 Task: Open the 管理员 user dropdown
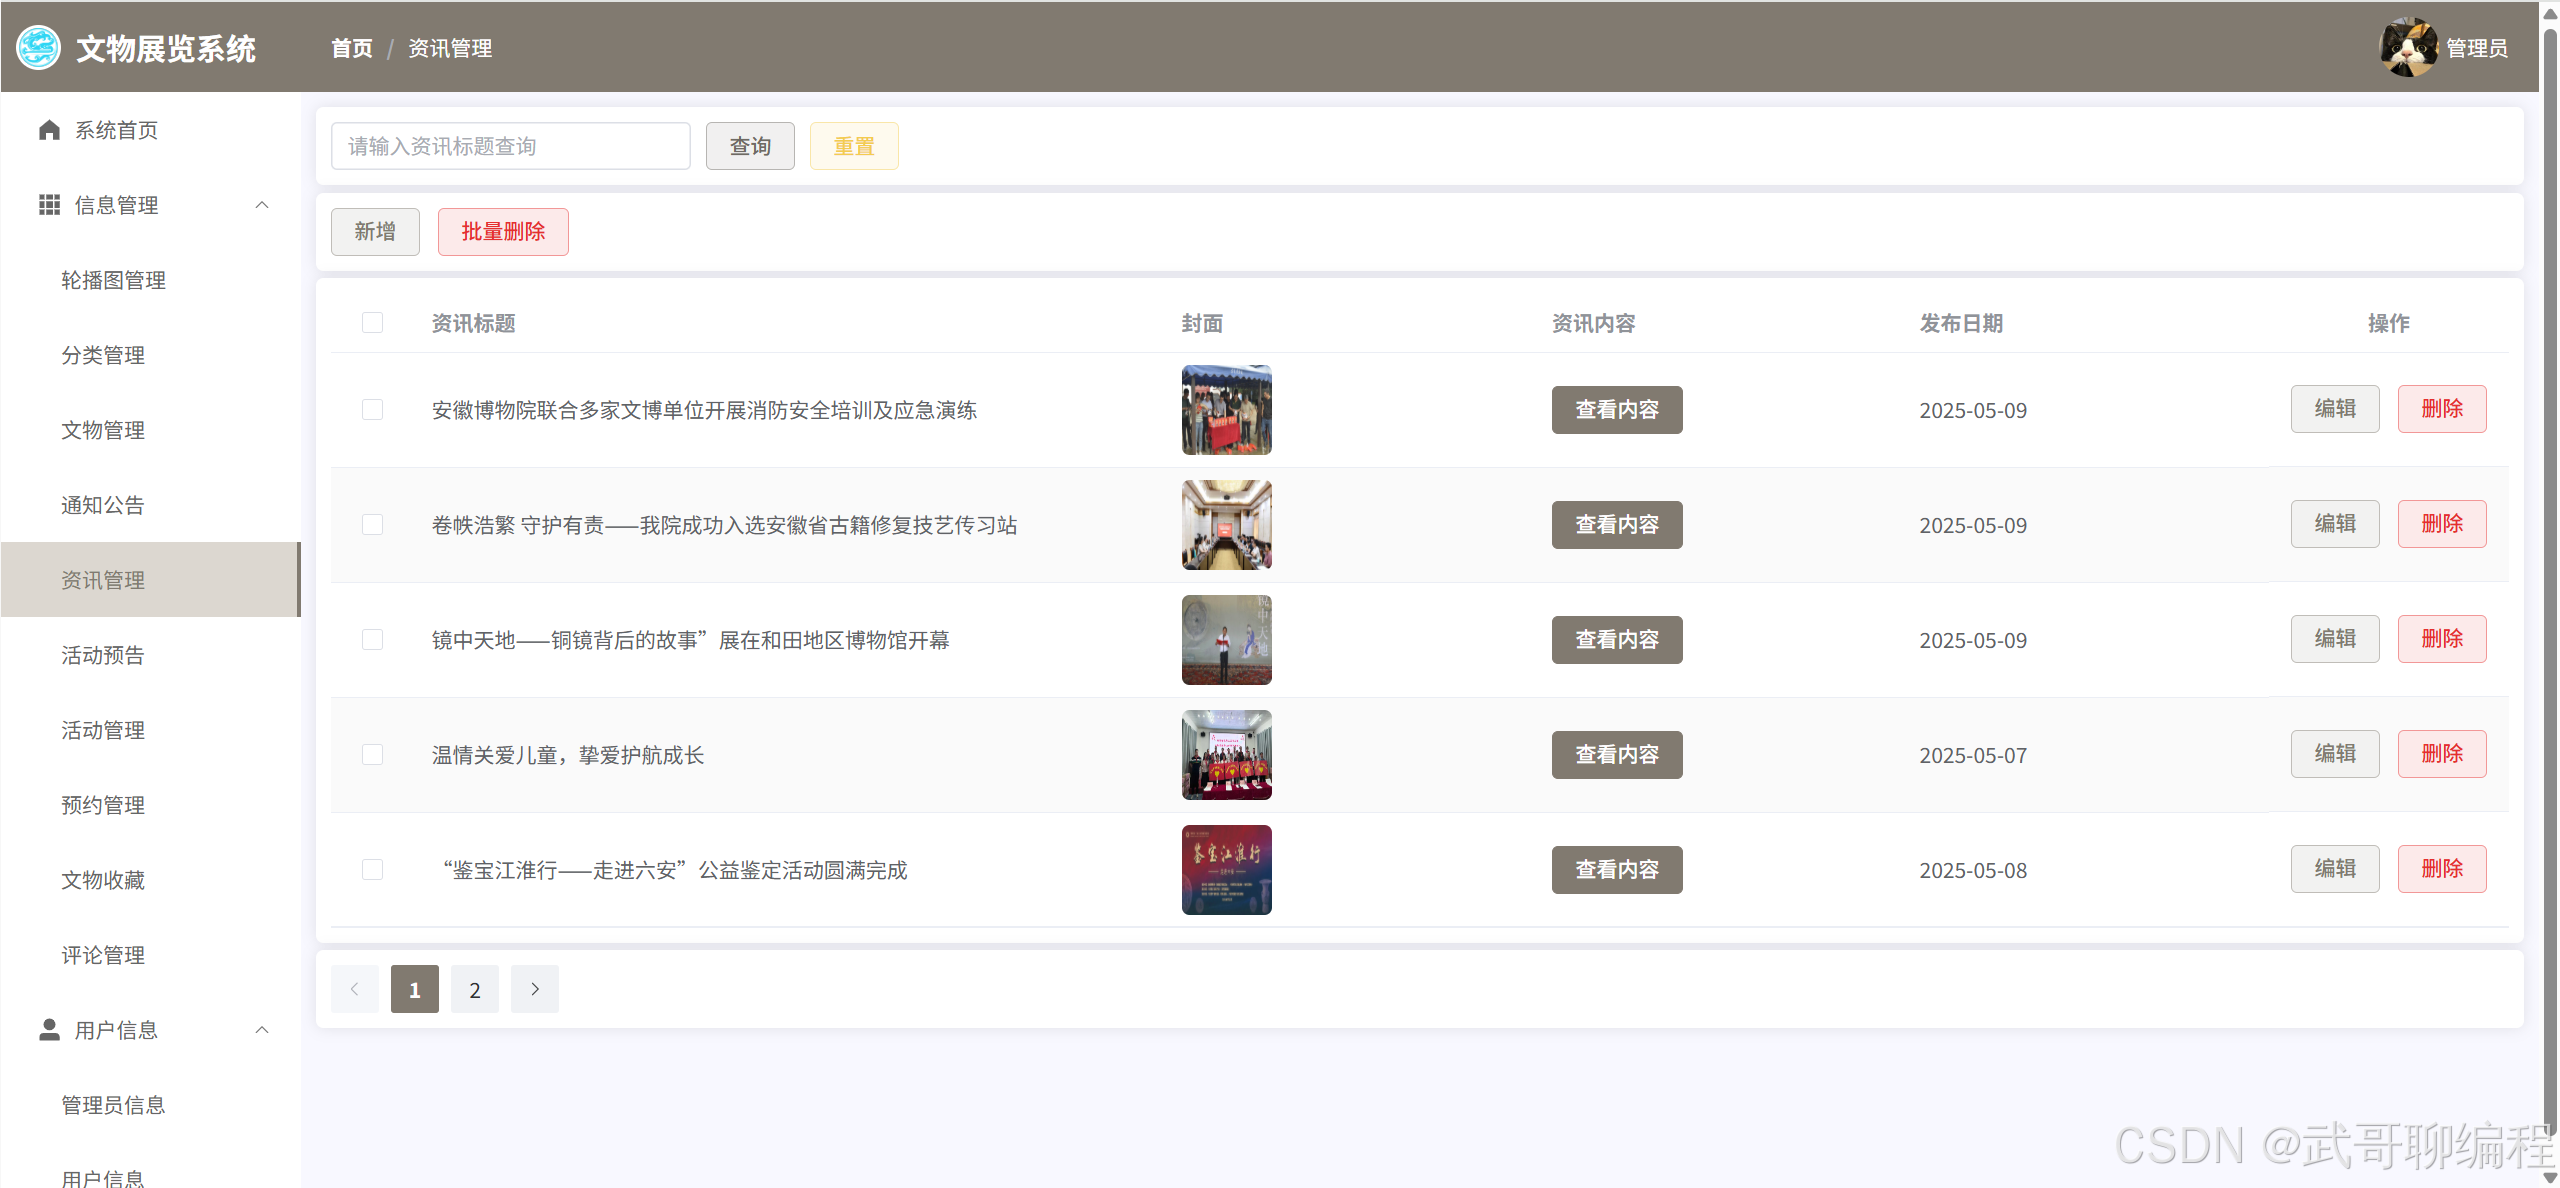click(2476, 48)
